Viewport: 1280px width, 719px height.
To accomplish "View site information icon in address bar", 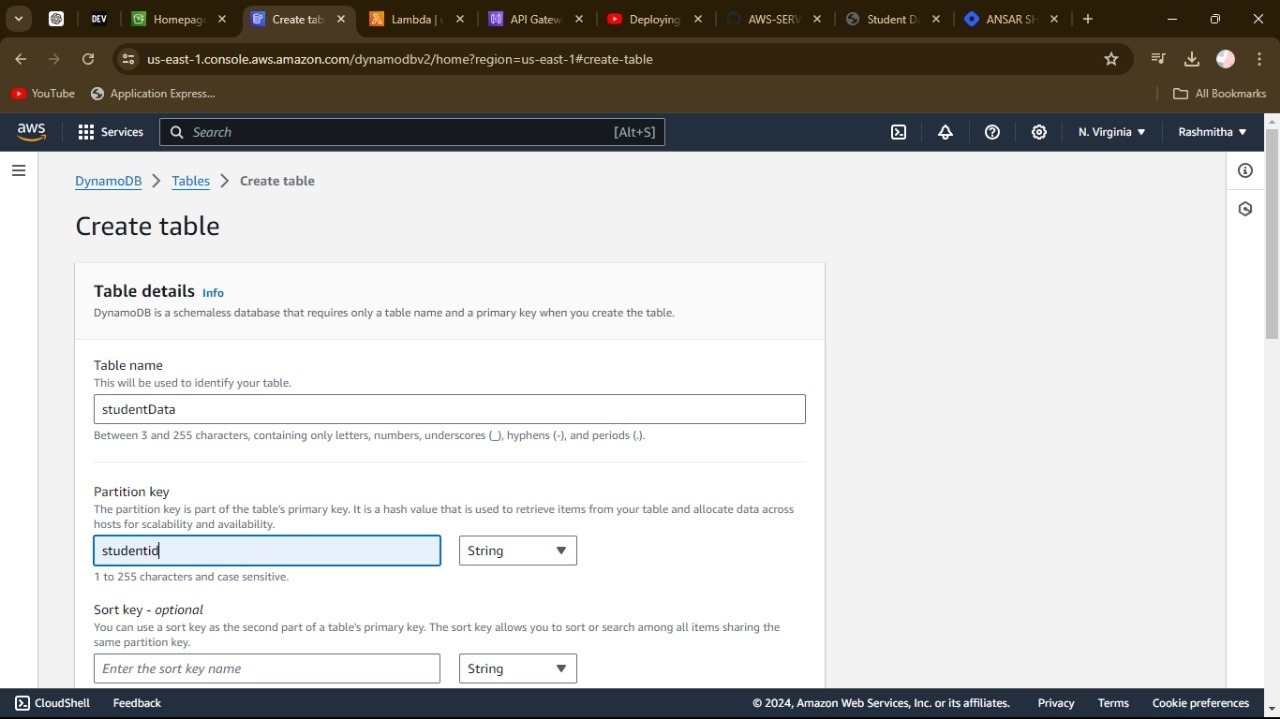I will [128, 59].
